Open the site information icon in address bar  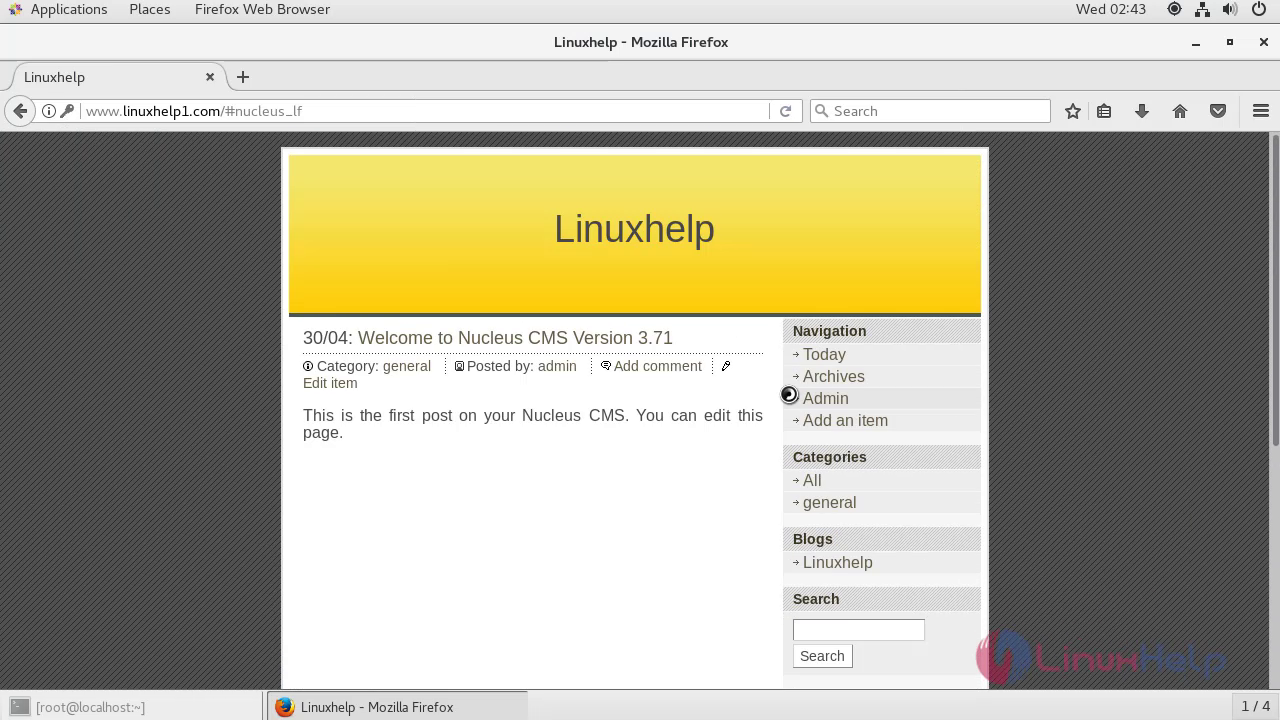tap(48, 111)
